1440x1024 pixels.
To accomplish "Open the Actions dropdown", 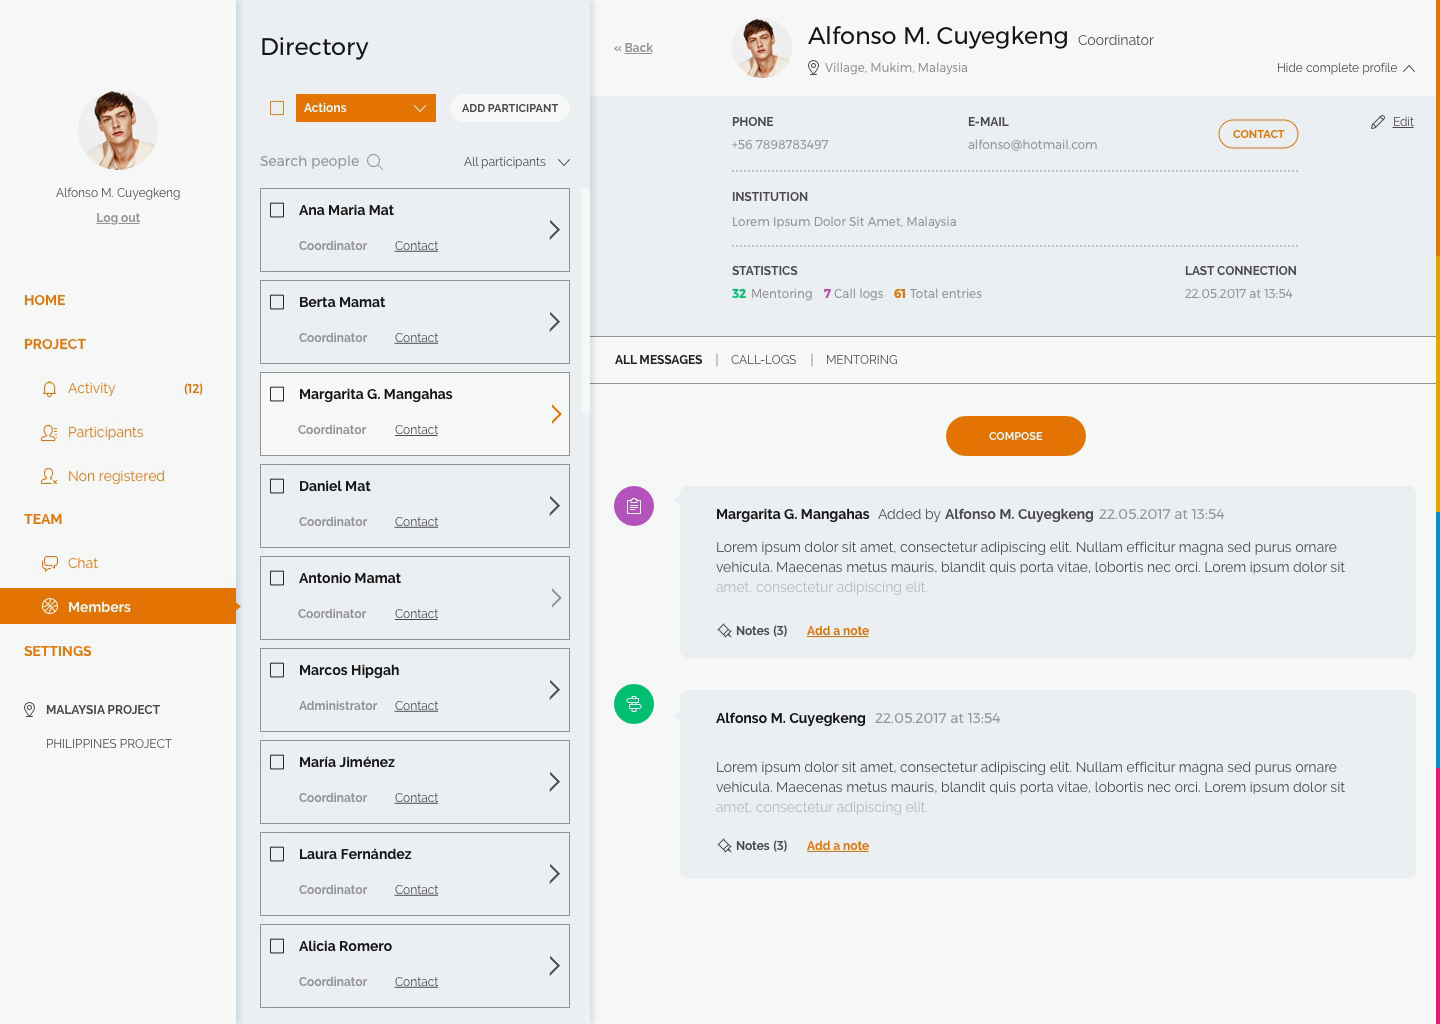I will coord(366,108).
